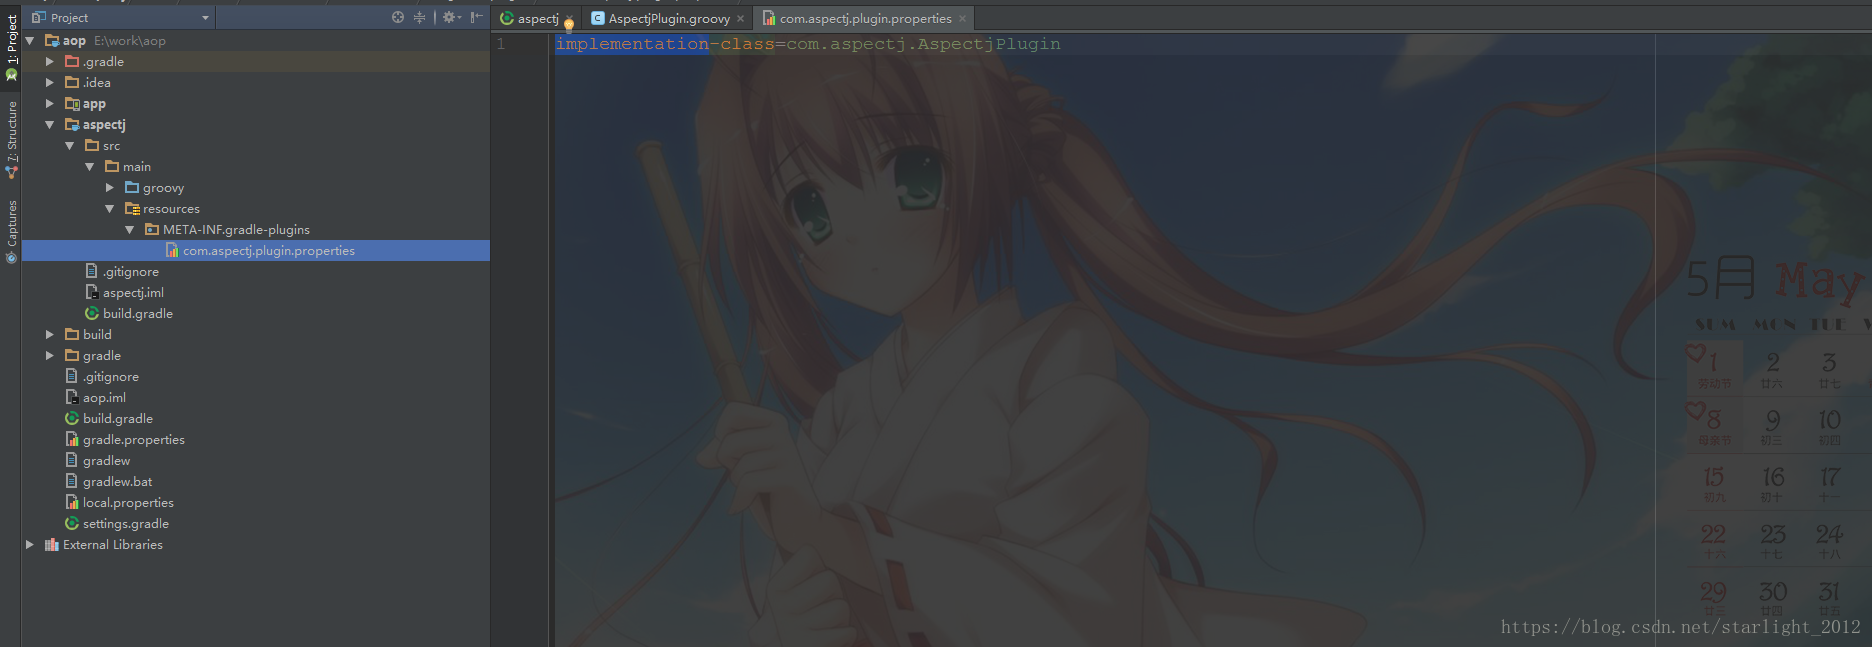Image resolution: width=1872 pixels, height=647 pixels.
Task: Click line number 1 in the gutter
Action: [x=501, y=44]
